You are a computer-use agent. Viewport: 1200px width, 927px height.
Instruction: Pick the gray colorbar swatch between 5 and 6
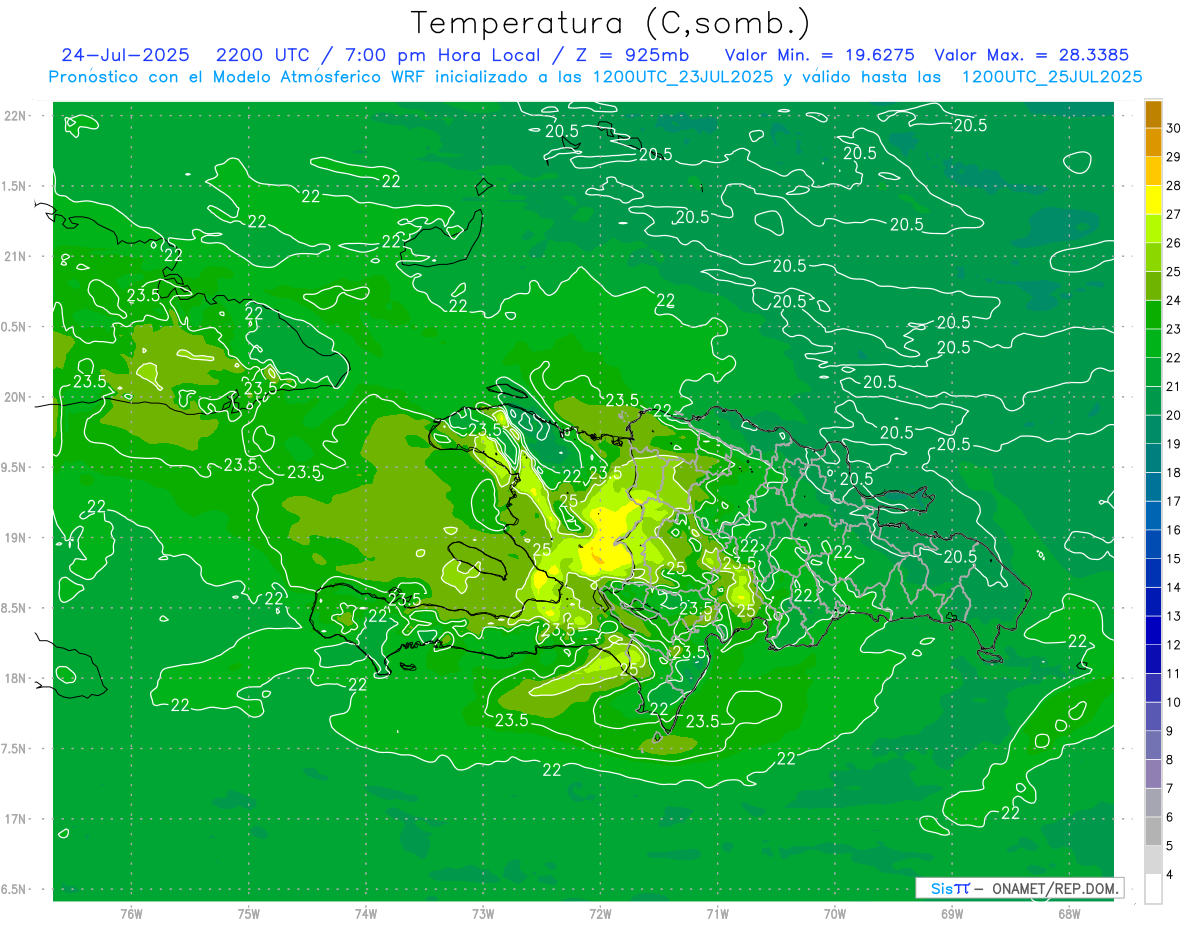[x=1153, y=831]
